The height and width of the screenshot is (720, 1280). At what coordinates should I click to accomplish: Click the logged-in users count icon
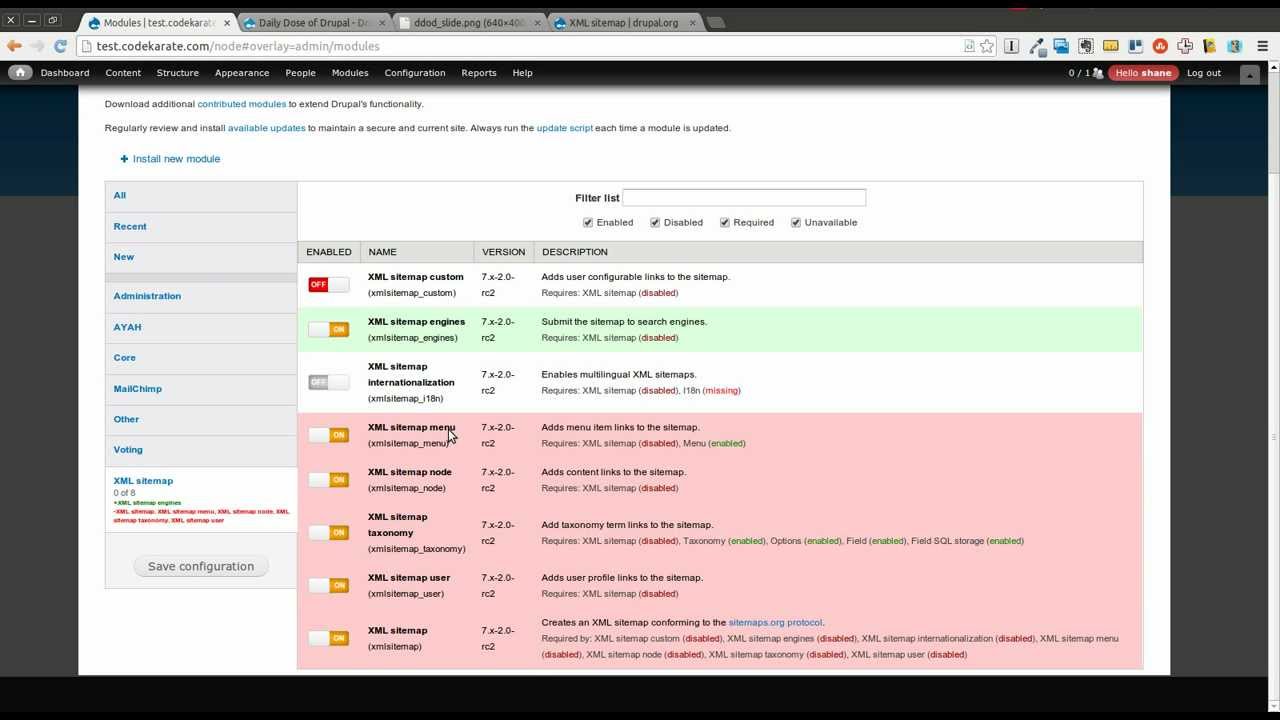click(x=1098, y=73)
